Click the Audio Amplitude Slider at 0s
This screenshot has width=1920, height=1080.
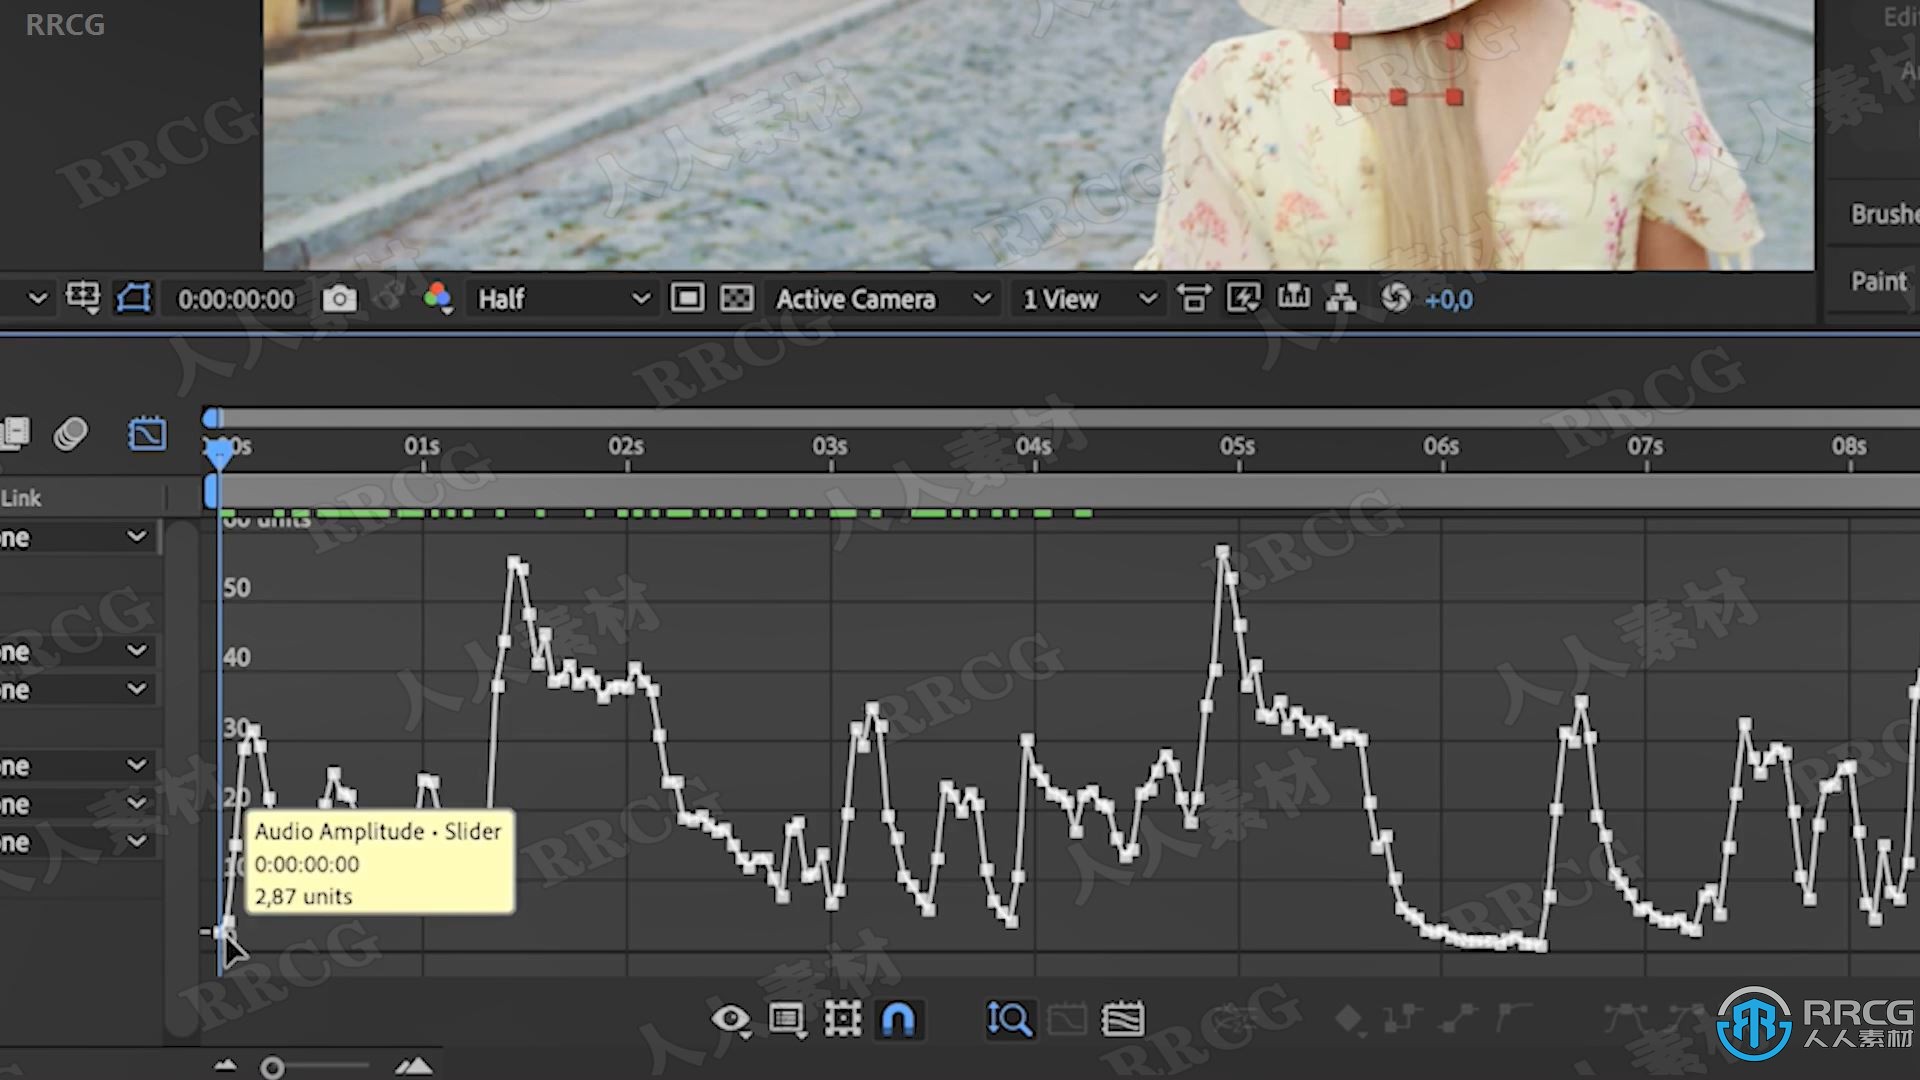click(224, 930)
